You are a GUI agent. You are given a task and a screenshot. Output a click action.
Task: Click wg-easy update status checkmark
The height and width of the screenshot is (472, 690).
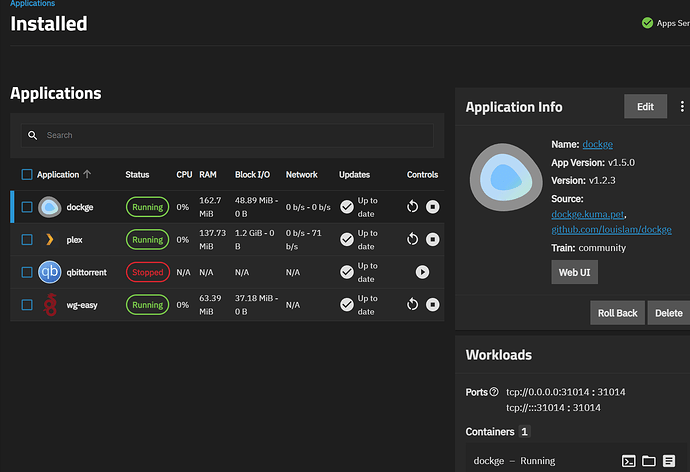[x=347, y=304]
